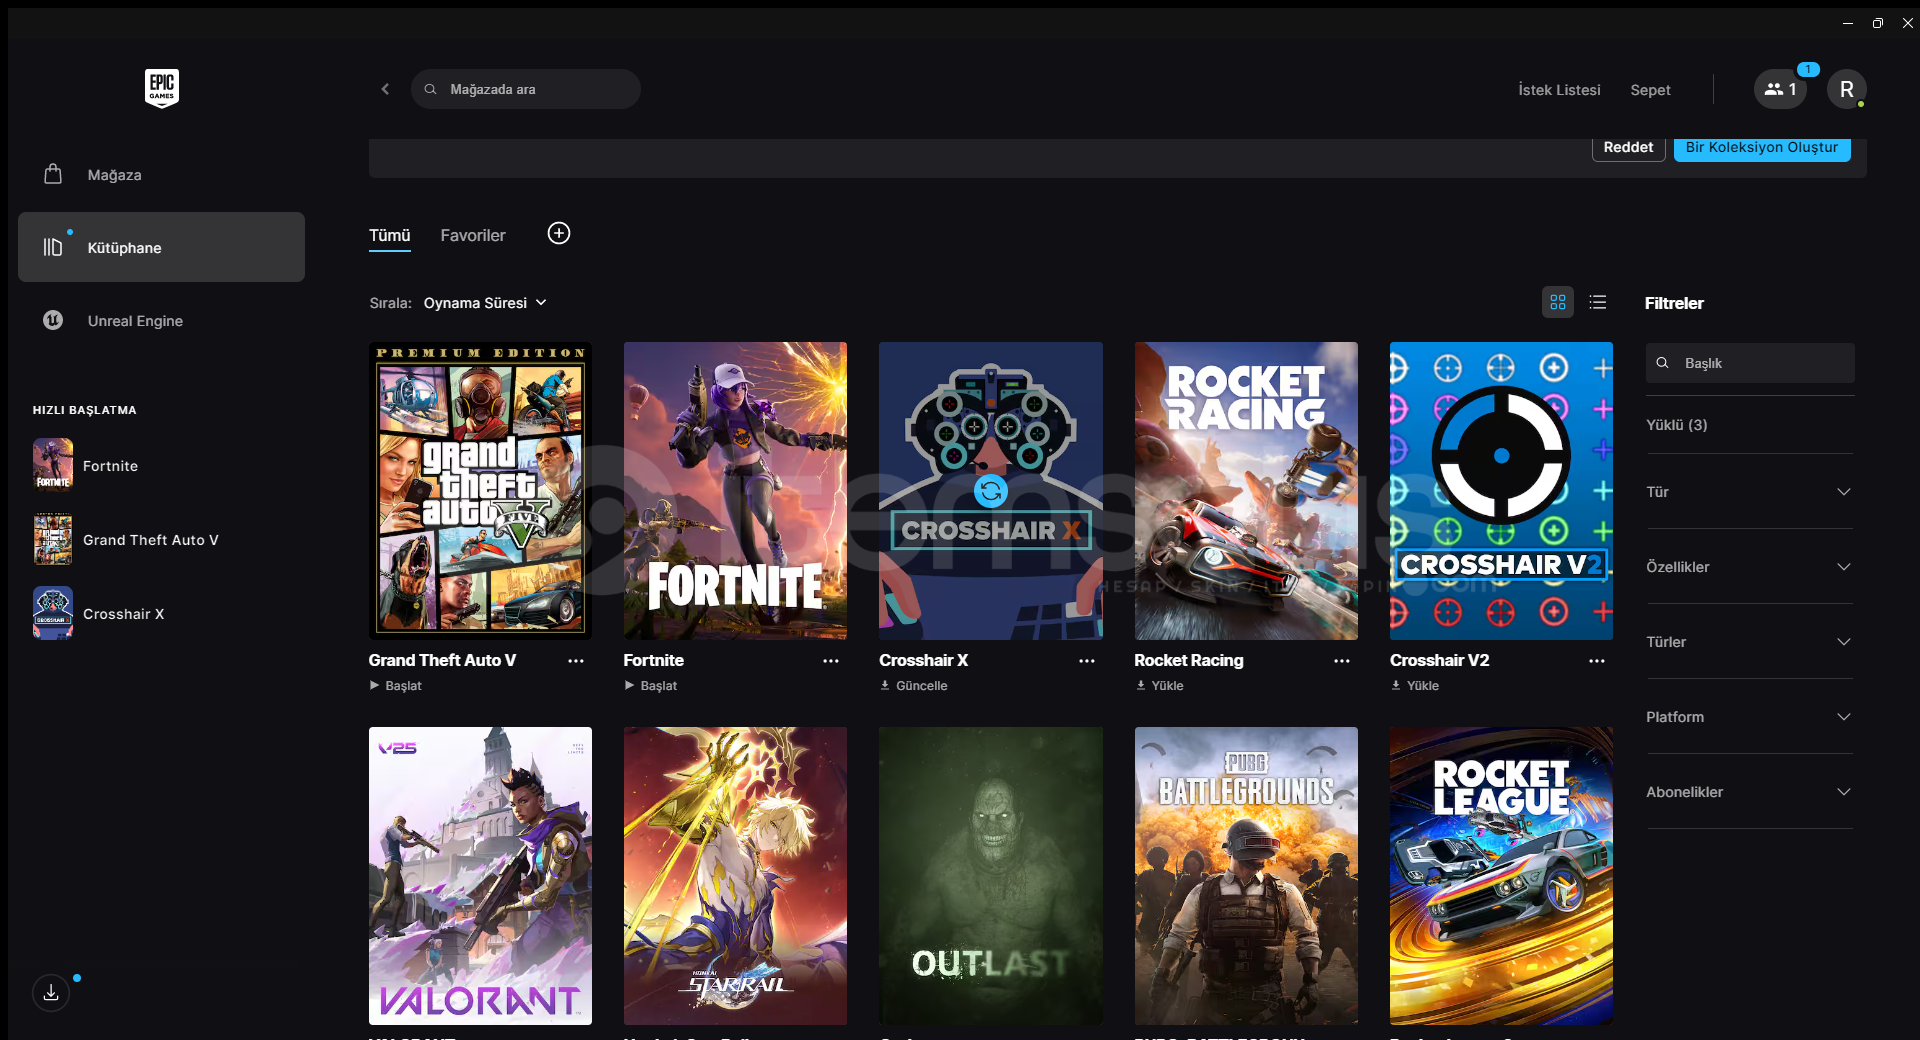Click Başlat under Fortnite
Screen dimensions: 1920x1040
[651, 686]
